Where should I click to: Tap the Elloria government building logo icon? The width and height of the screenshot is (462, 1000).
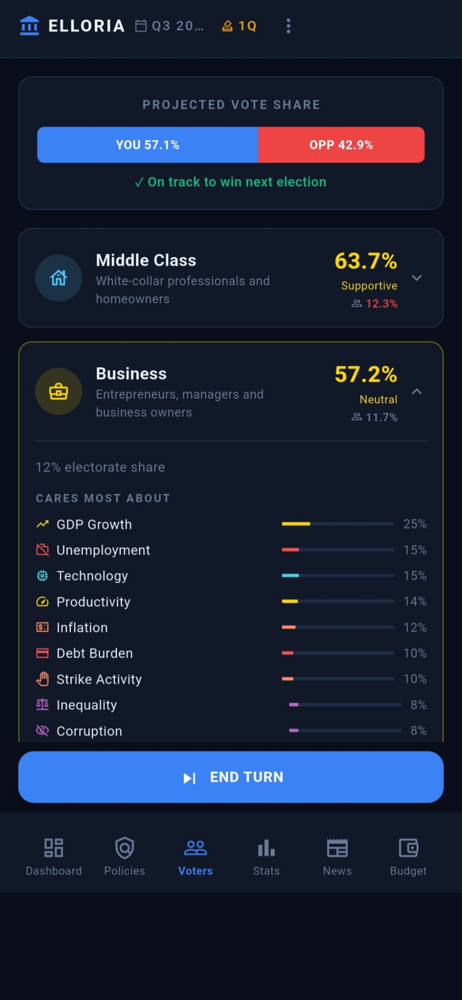29,26
